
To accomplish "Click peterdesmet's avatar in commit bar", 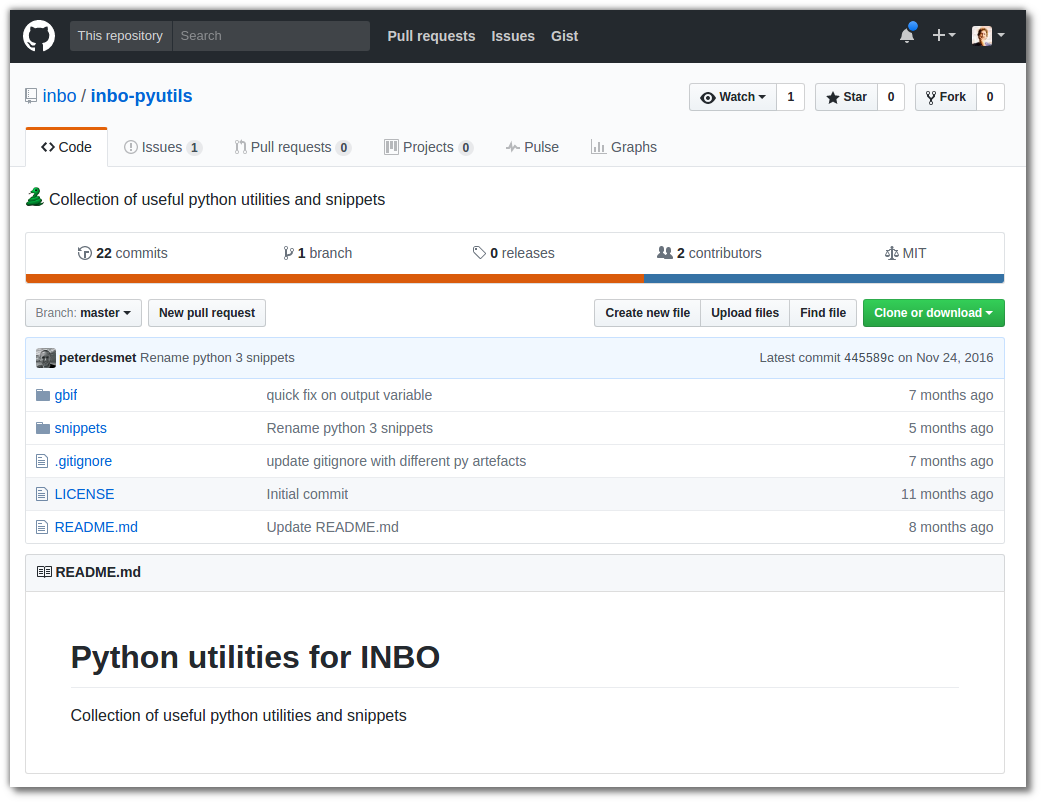I will point(46,358).
